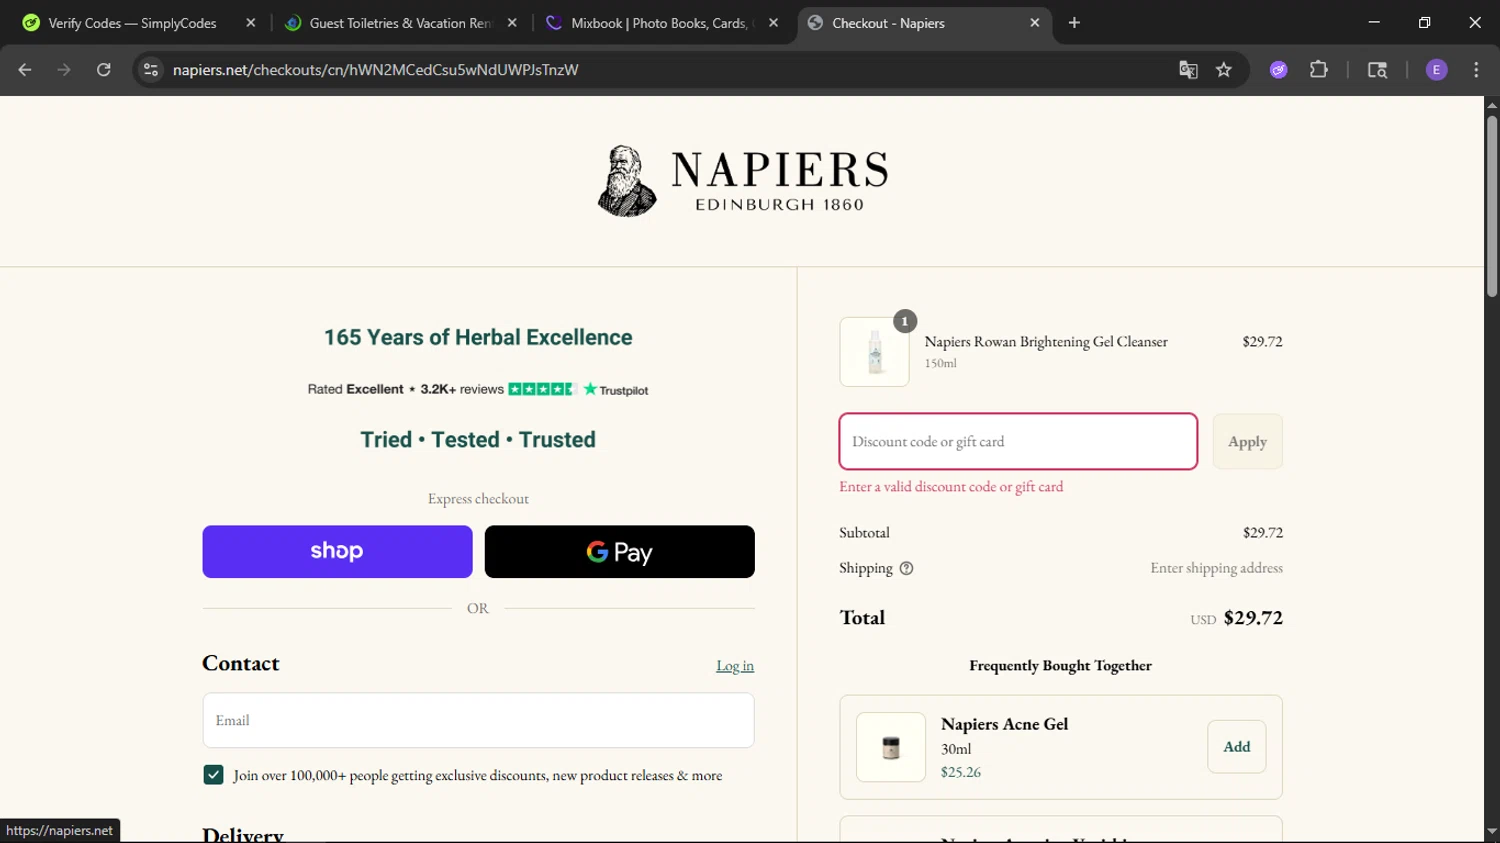Click the scrollbar down arrow
Screen dimensions: 1500x843
[1491, 831]
